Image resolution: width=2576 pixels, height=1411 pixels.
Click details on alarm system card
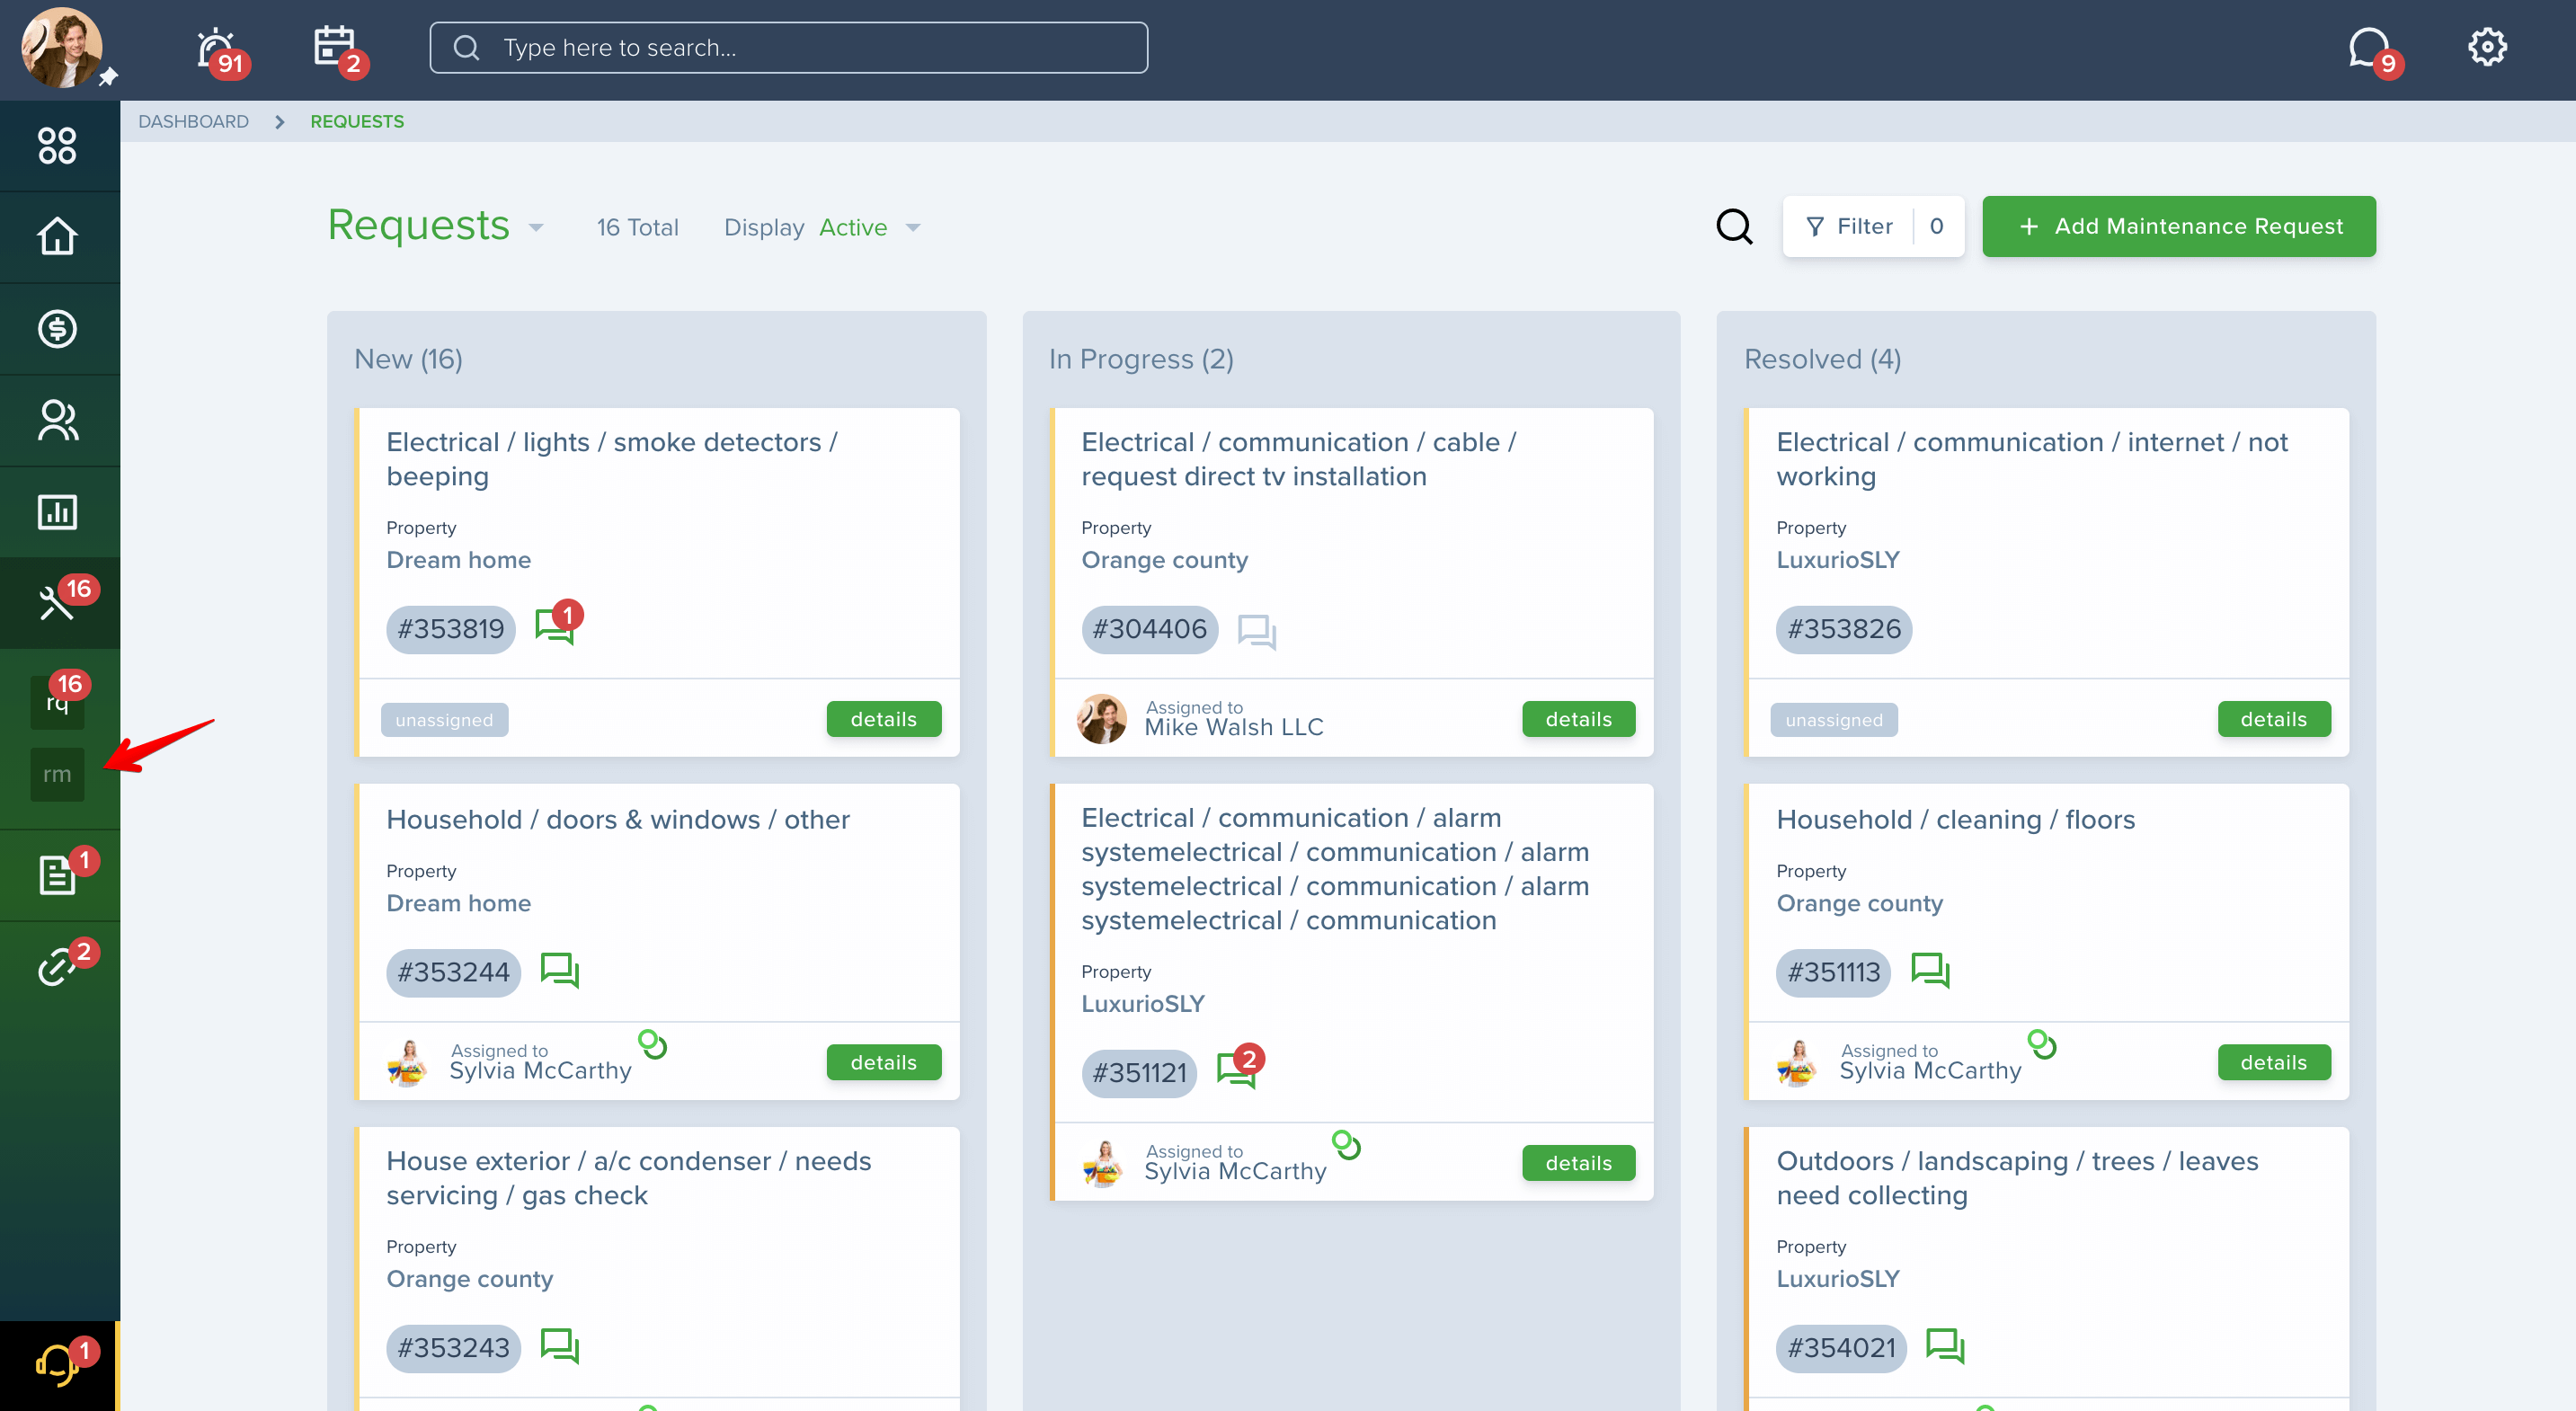[x=1578, y=1163]
